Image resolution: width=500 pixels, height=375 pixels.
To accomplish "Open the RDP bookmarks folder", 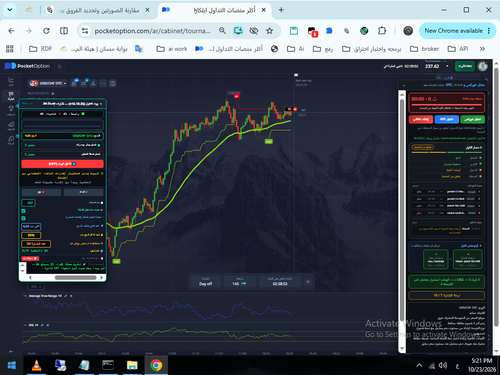I will pos(40,49).
